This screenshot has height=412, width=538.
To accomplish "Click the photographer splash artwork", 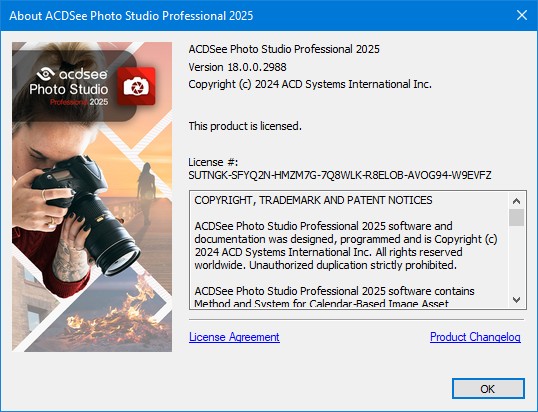I will [x=92, y=197].
